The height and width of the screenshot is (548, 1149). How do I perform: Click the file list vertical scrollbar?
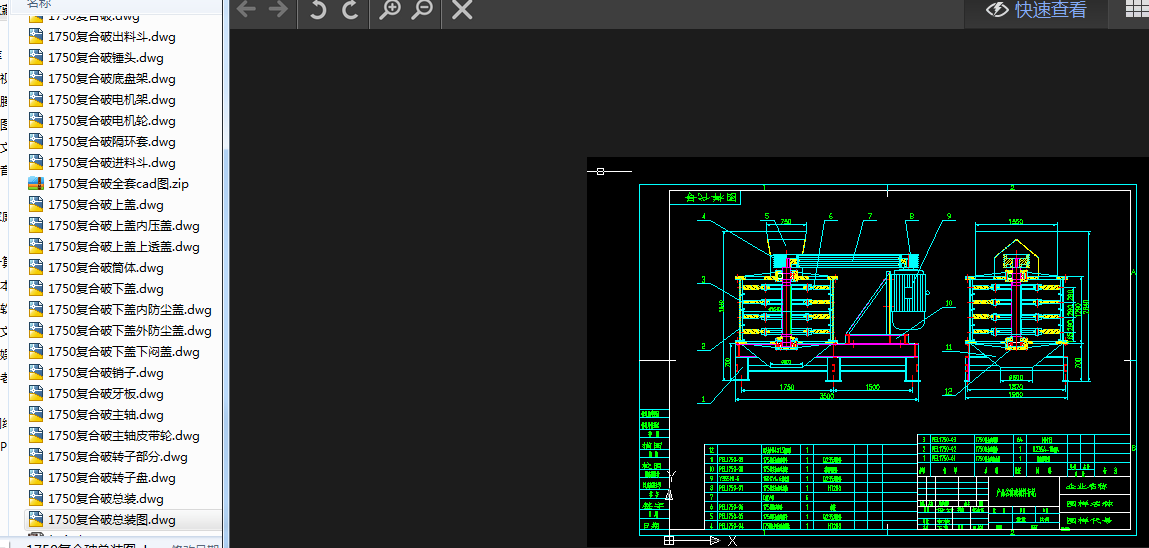tap(224, 270)
